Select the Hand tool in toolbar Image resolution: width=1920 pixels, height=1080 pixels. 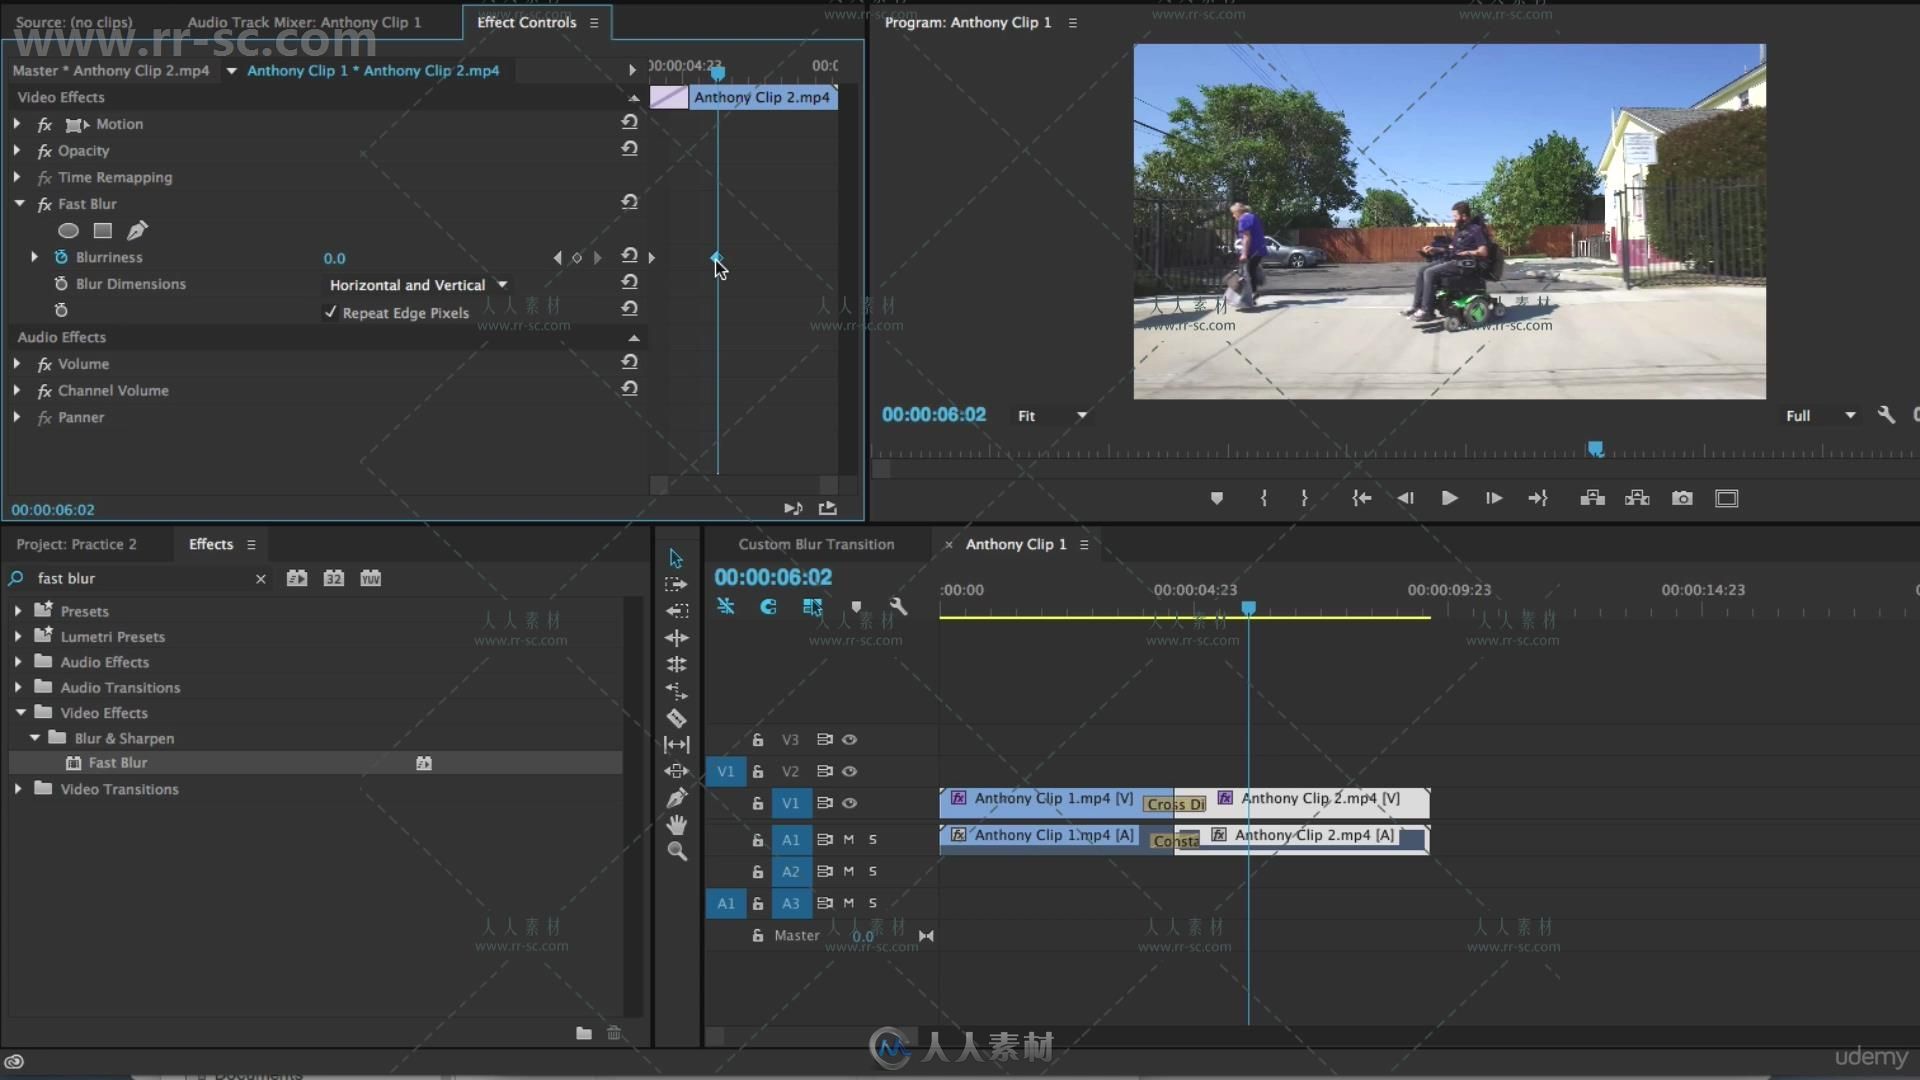click(678, 824)
